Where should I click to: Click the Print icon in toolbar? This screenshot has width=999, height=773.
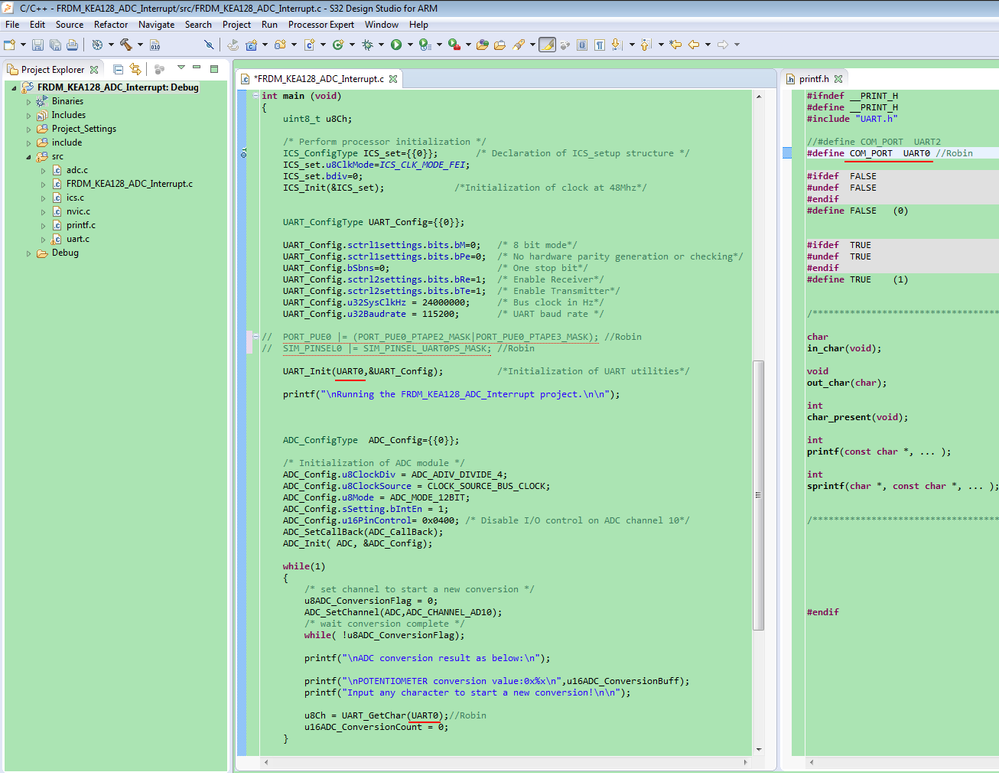[71, 45]
